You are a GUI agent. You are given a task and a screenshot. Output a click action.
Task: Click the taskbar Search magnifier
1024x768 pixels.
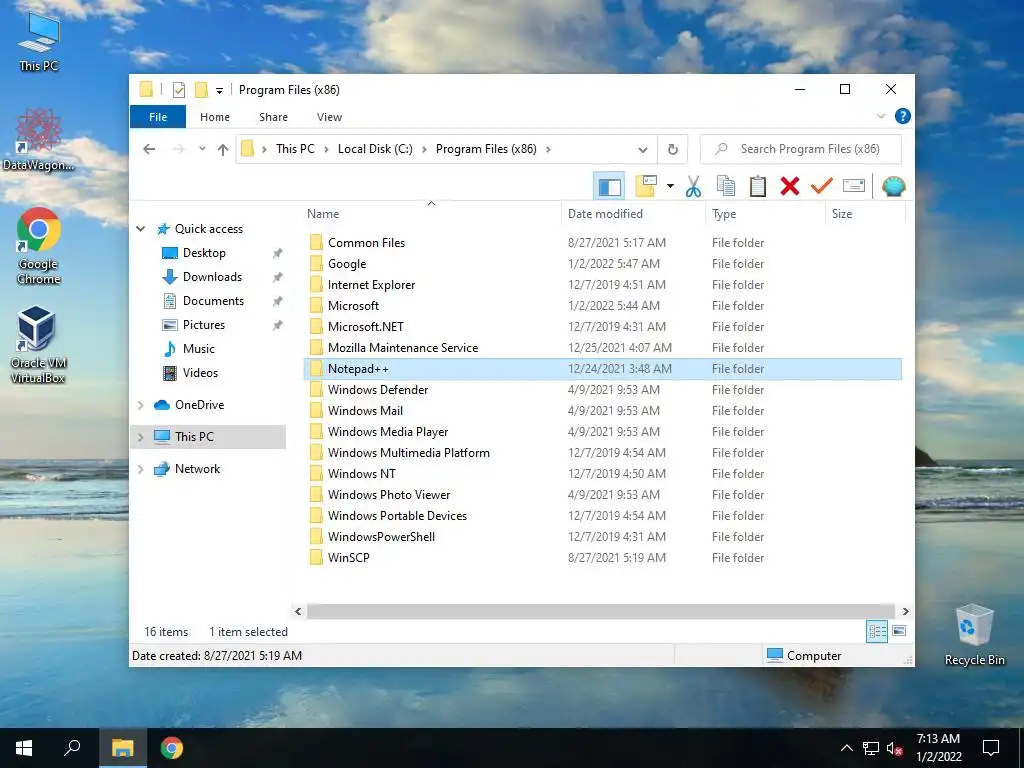(72, 748)
